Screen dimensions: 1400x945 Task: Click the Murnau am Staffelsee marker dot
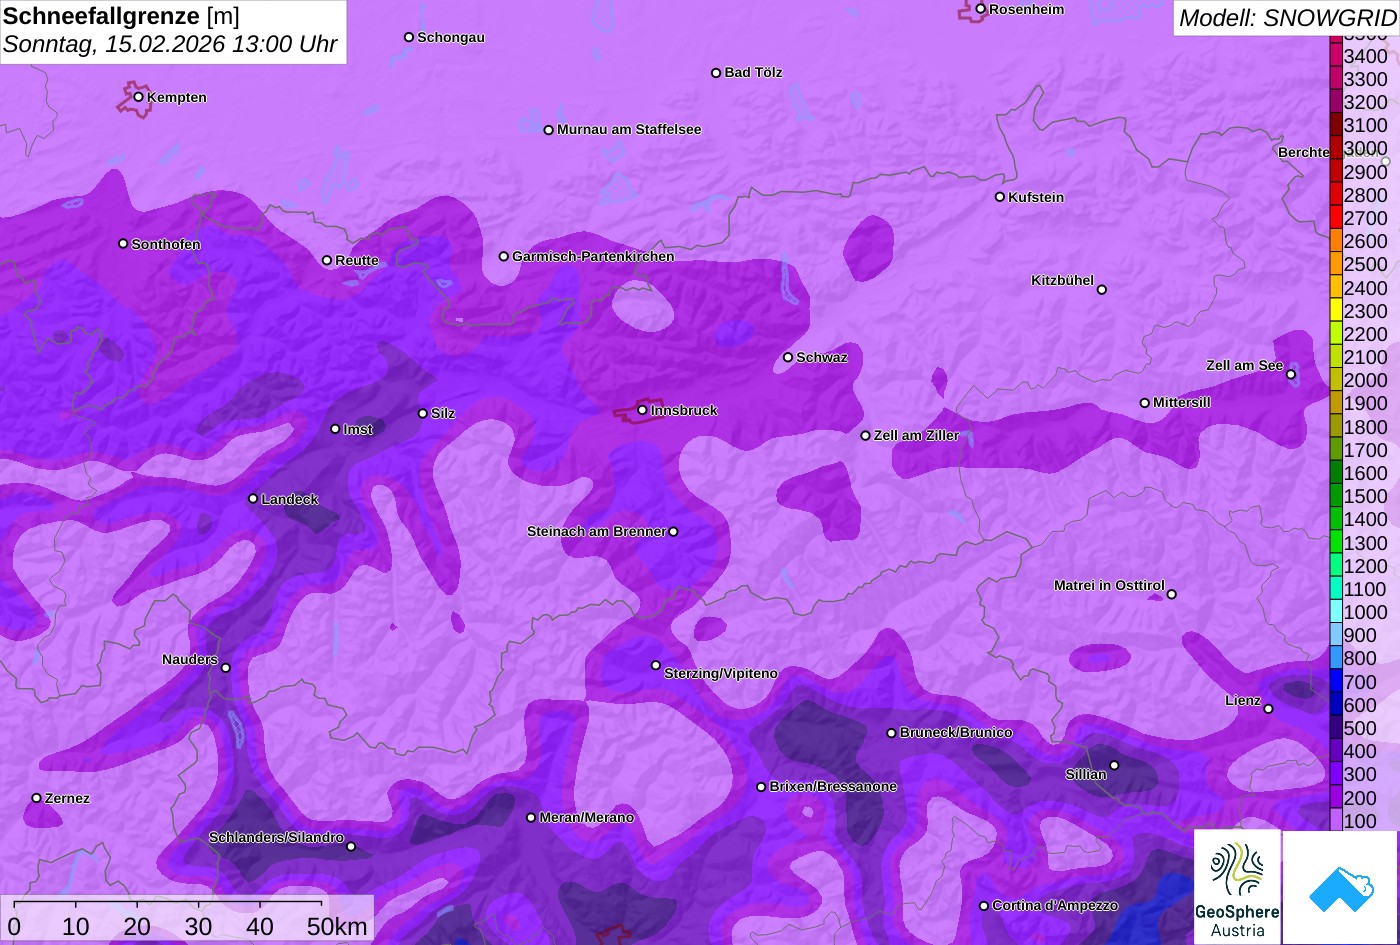tap(549, 130)
